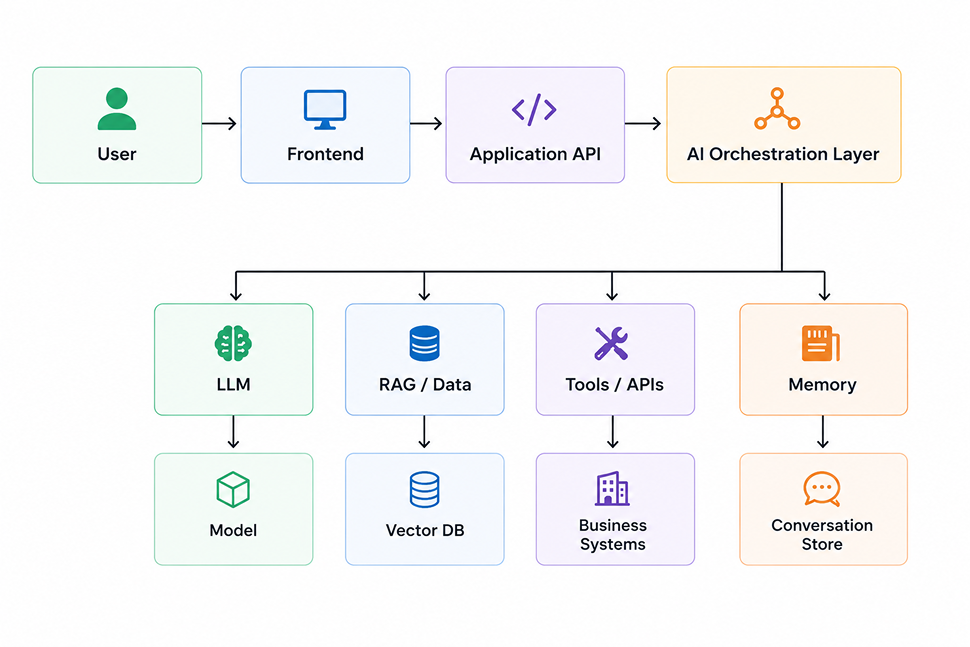Click the orange orchestration network icon
Image resolution: width=970 pixels, height=647 pixels.
point(777,109)
